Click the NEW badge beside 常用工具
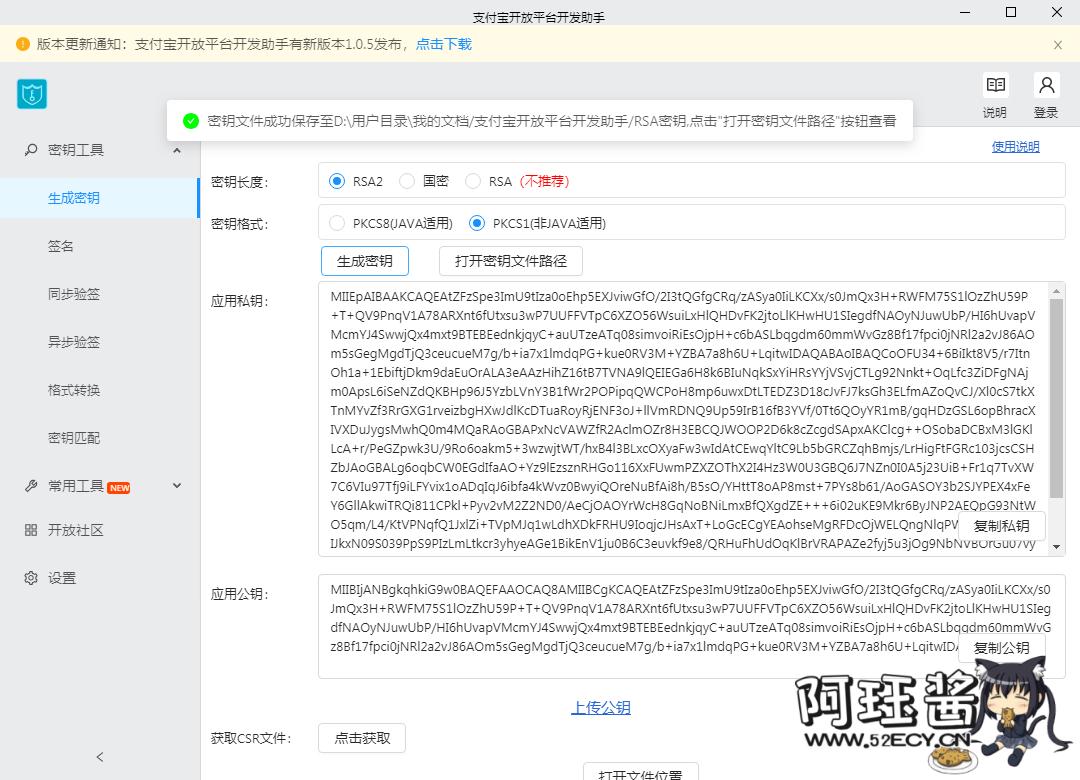The height and width of the screenshot is (780, 1080). (x=119, y=488)
